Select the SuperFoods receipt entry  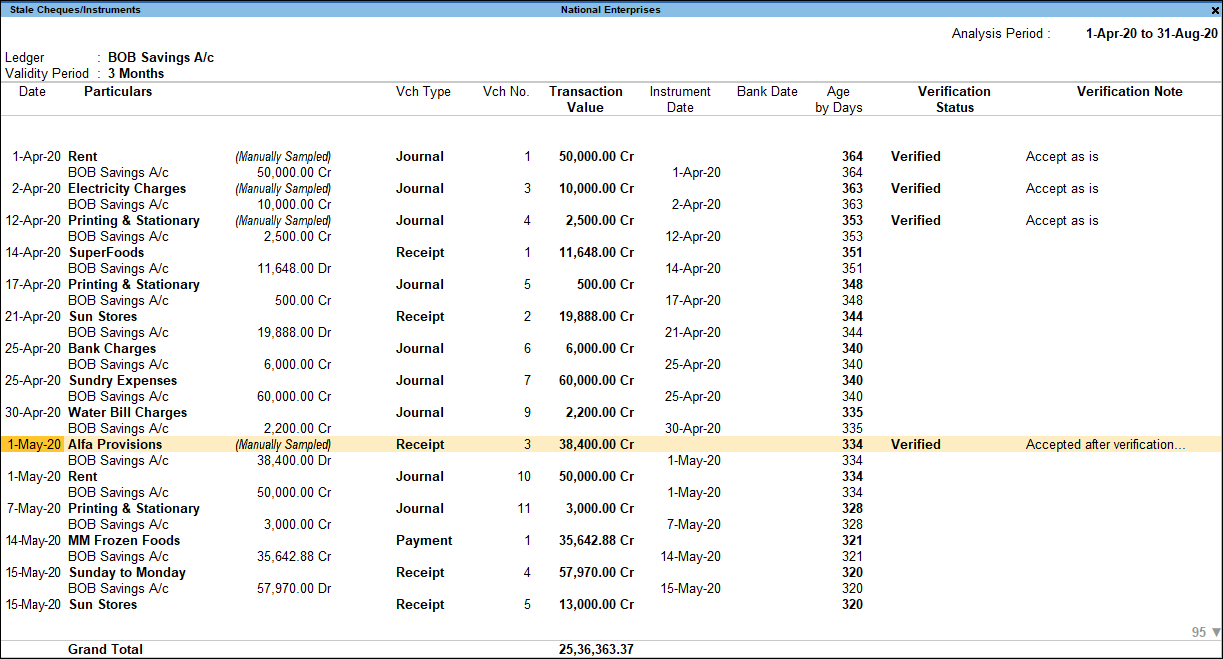pos(611,253)
